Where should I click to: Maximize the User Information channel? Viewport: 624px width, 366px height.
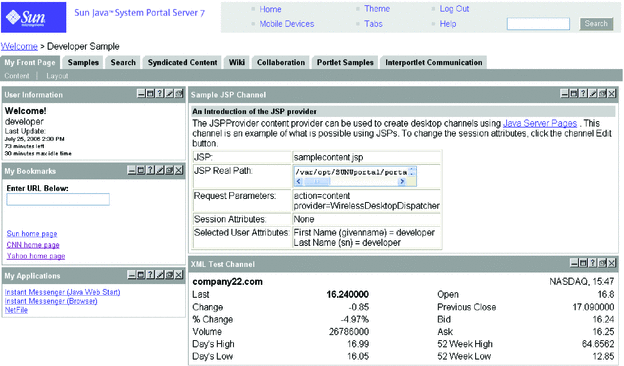[150, 94]
